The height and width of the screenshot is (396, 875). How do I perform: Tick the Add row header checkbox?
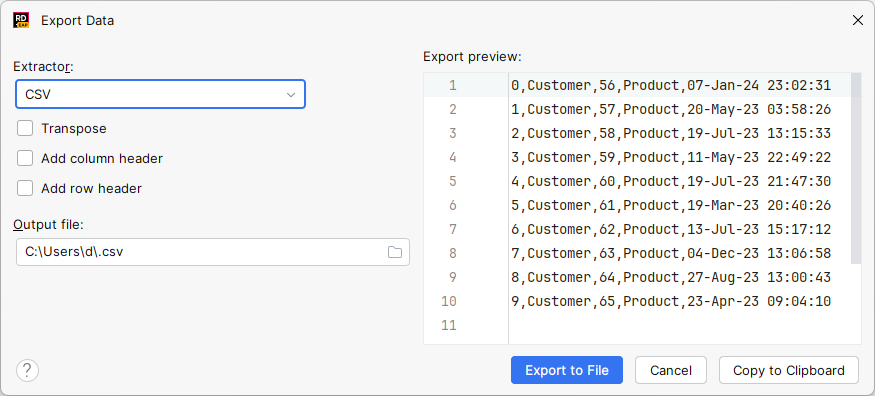pyautogui.click(x=25, y=189)
